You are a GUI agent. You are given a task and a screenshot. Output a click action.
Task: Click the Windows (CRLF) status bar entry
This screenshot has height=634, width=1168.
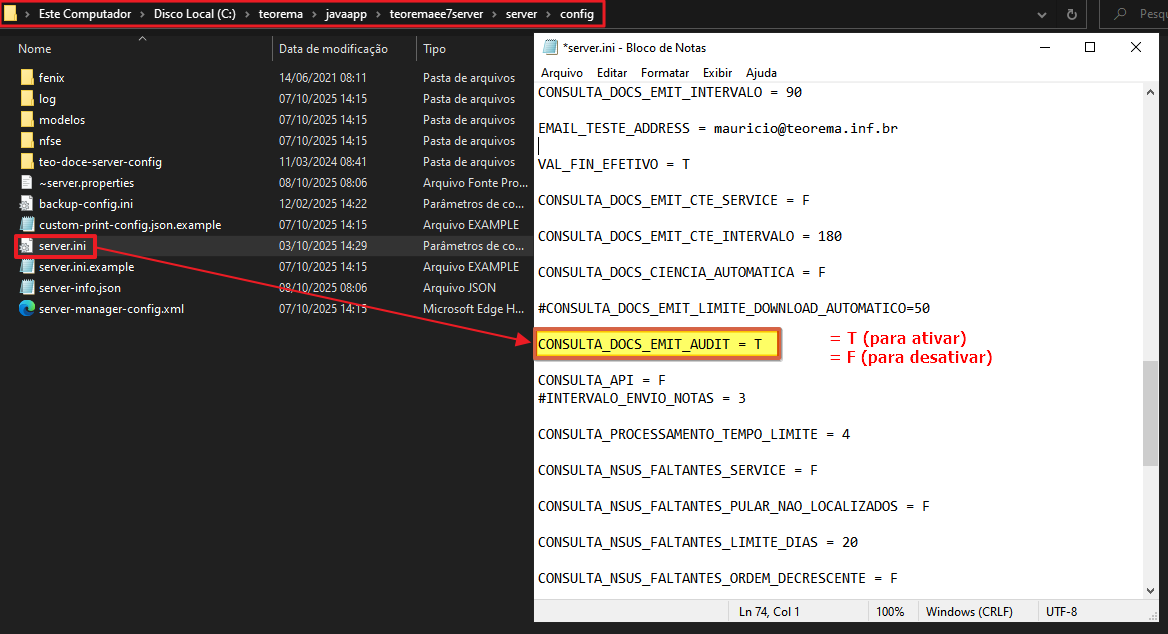click(x=969, y=612)
